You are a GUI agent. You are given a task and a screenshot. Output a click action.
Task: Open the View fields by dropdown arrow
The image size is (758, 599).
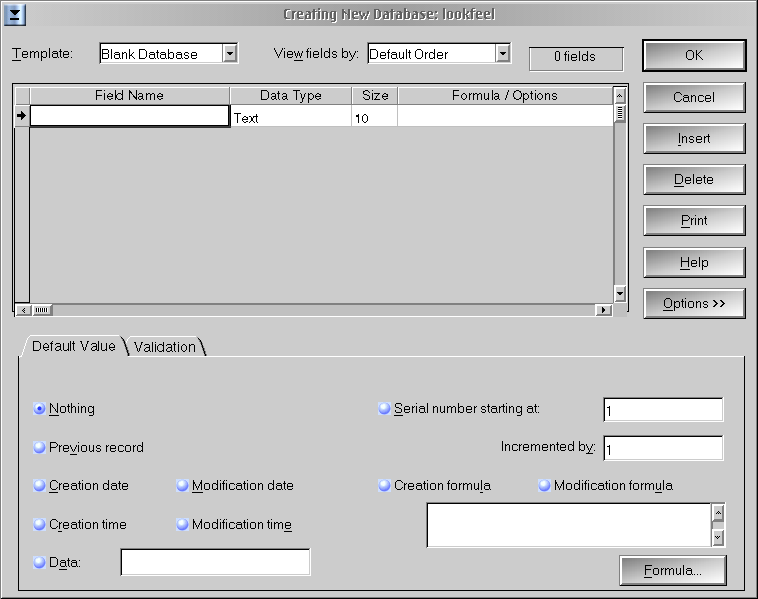503,53
